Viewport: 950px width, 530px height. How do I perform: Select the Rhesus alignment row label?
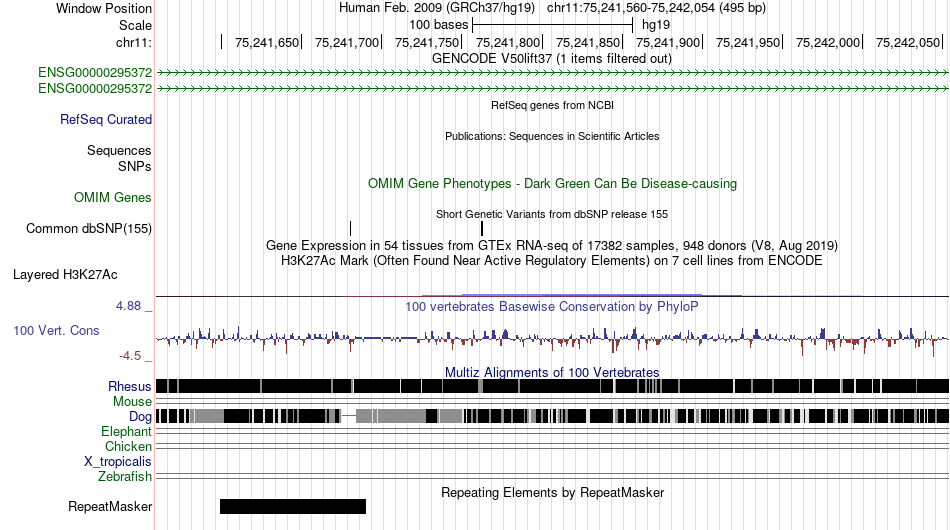[x=130, y=386]
